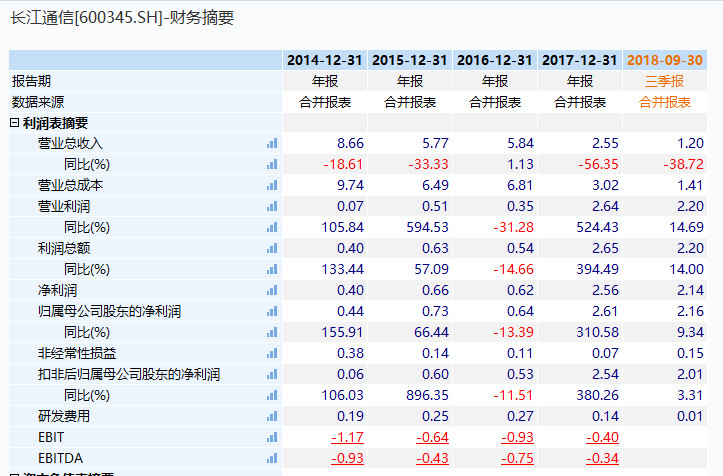Screen dimensions: 723x476
Task: Open EBIT value -0.40 link for 2017
Action: 602,437
